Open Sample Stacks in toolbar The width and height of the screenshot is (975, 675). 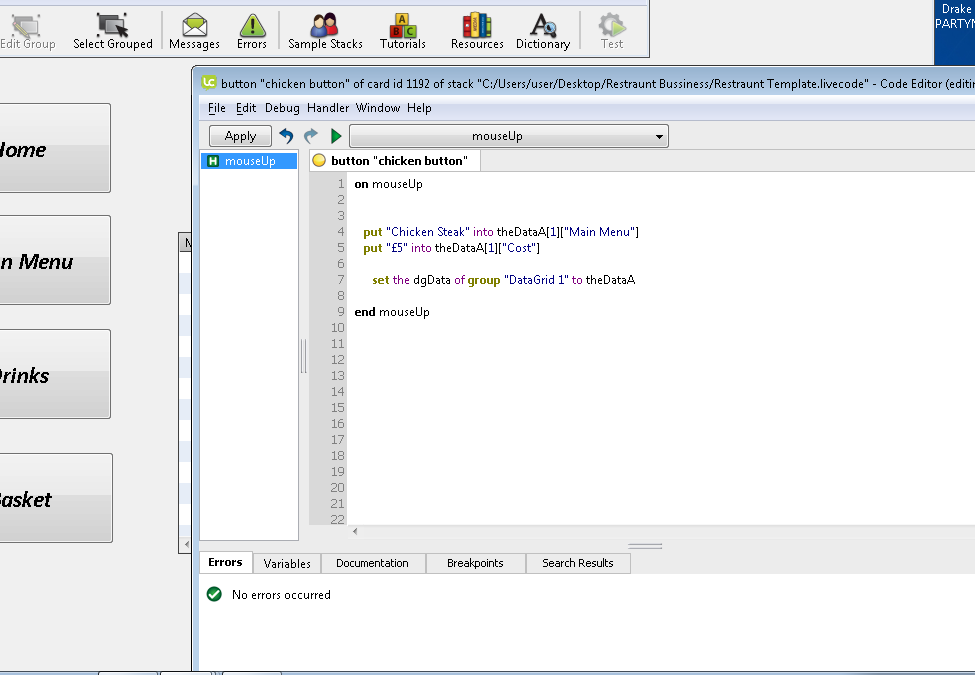[x=325, y=30]
